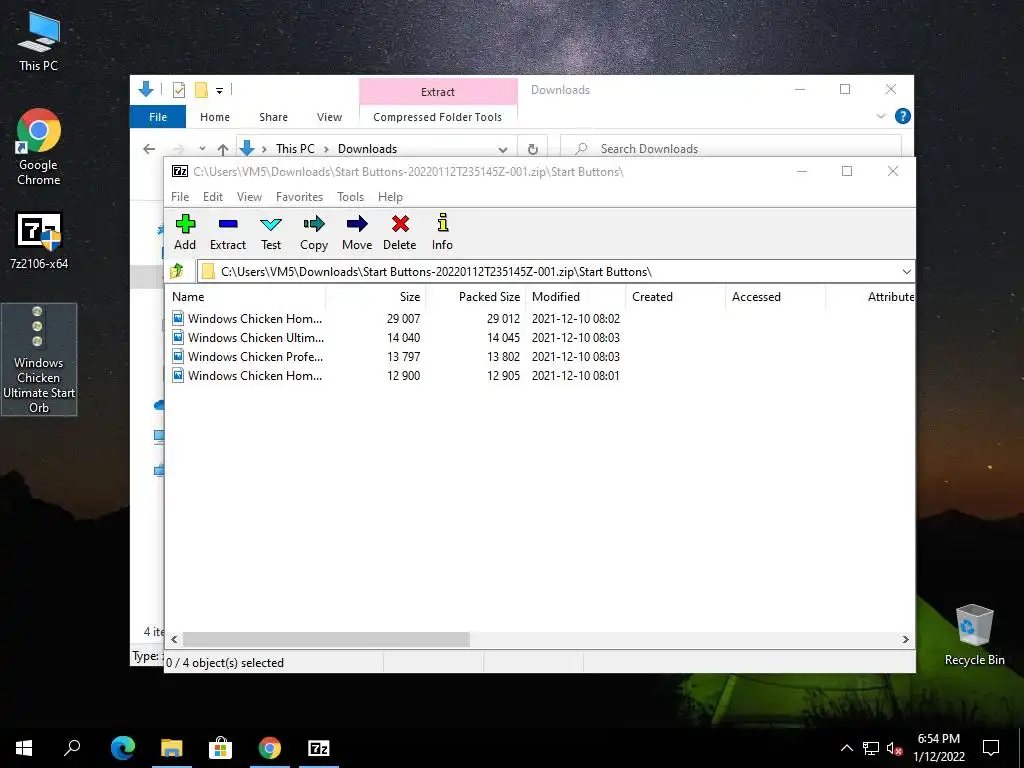Open recent locations dropdown in Explorer
The width and height of the screenshot is (1024, 768).
202,149
